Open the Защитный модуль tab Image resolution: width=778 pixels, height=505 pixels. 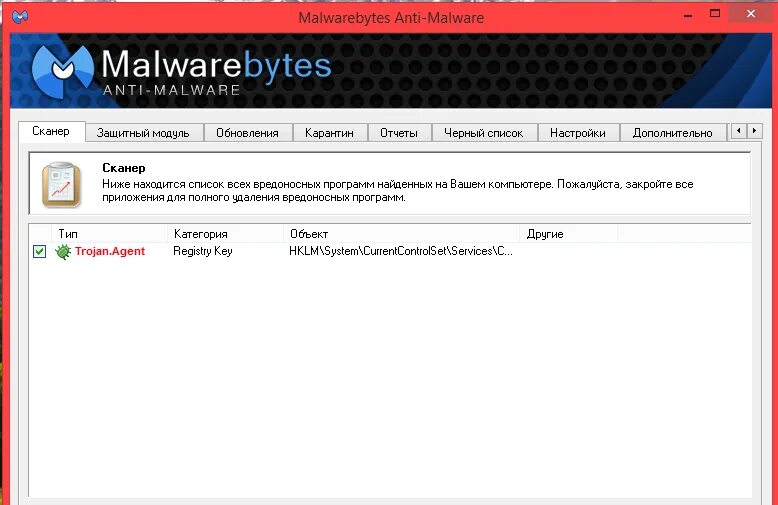coord(143,133)
